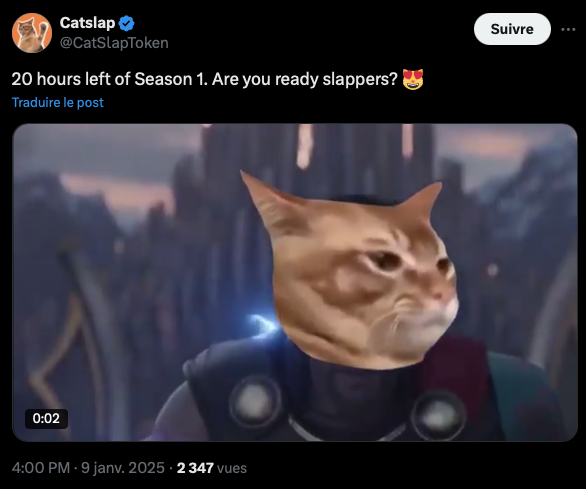Click the tweet text about Season 1
The image size is (586, 489).
[204, 79]
